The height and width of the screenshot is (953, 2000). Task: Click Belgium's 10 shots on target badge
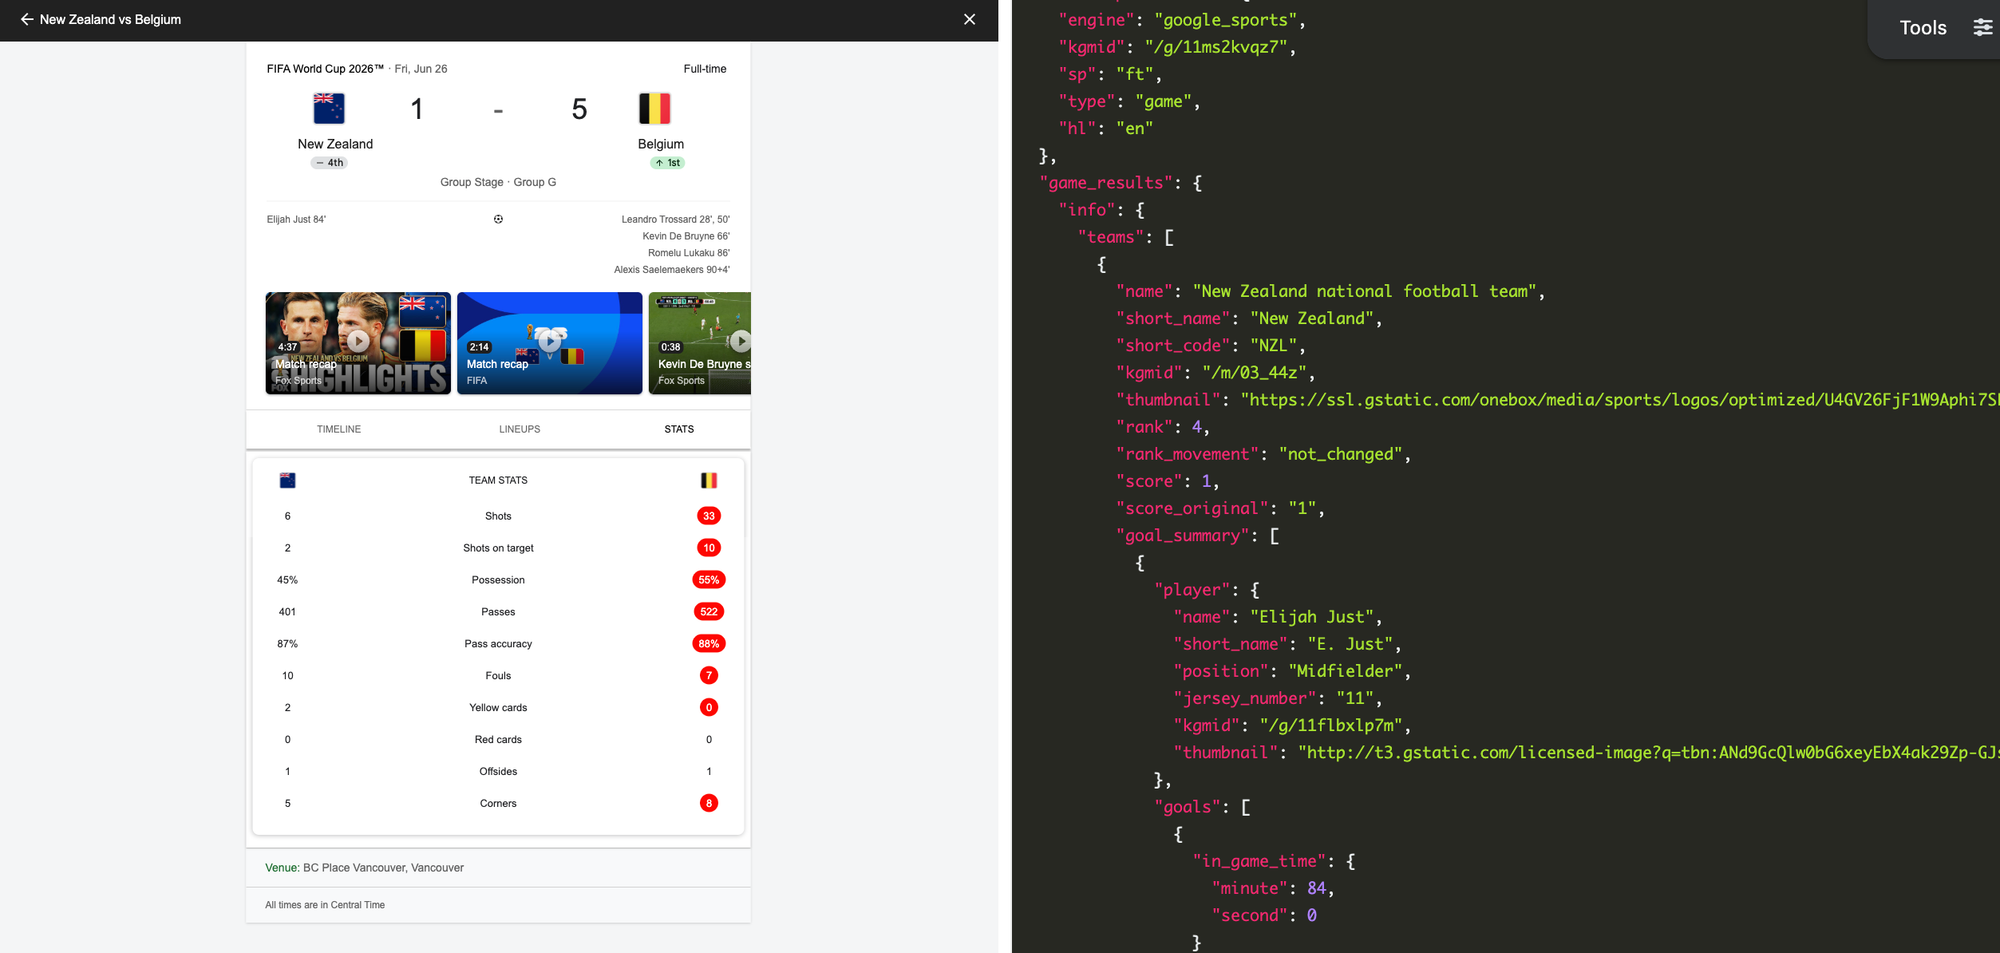point(709,548)
